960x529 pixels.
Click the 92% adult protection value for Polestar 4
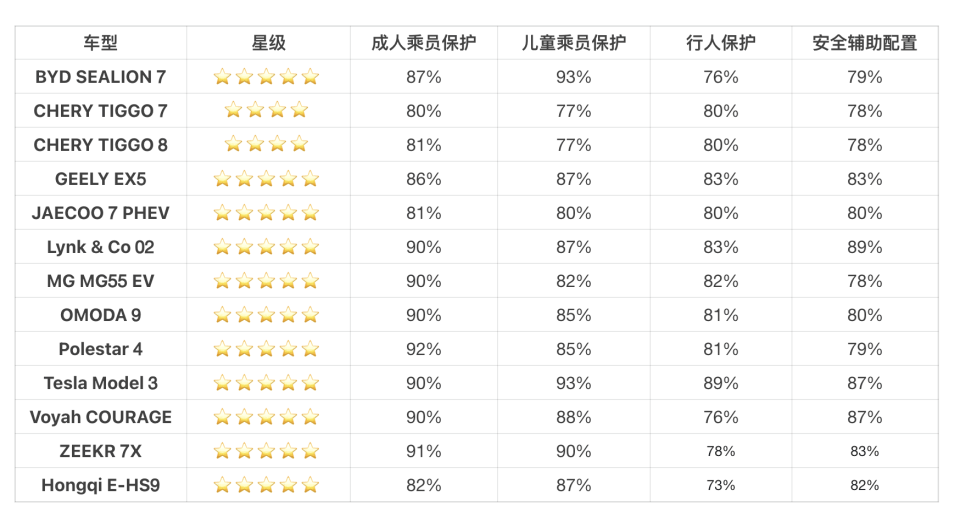(423, 349)
